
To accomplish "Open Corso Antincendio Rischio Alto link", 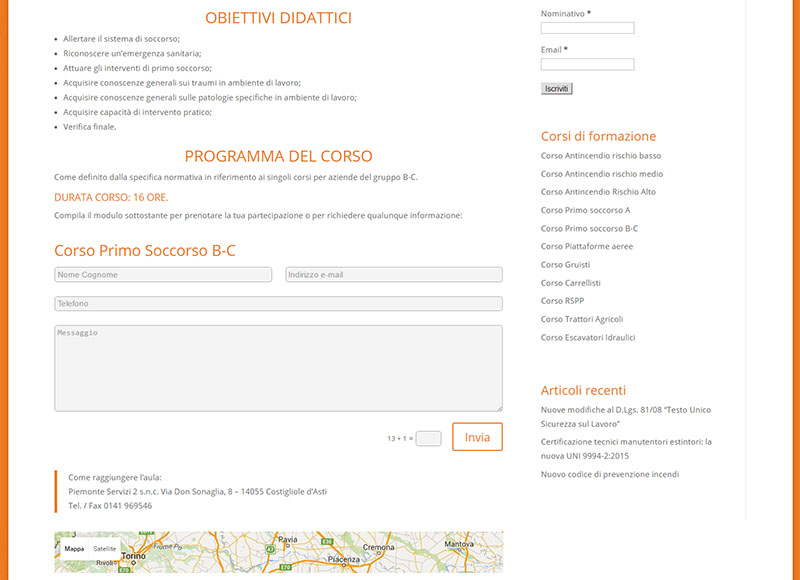I will click(x=598, y=192).
